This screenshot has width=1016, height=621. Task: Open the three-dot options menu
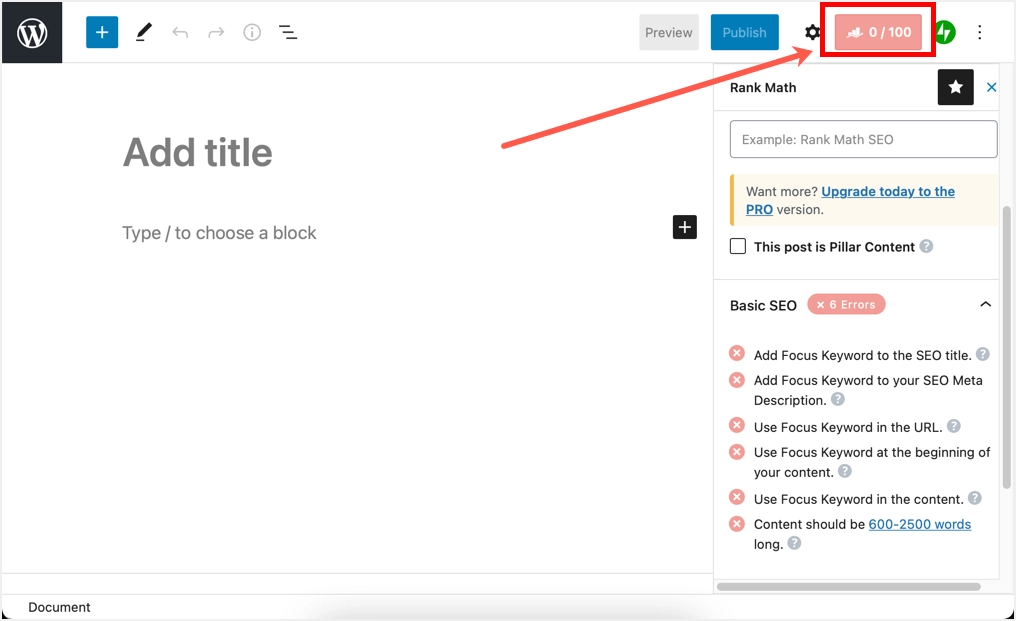click(x=980, y=32)
